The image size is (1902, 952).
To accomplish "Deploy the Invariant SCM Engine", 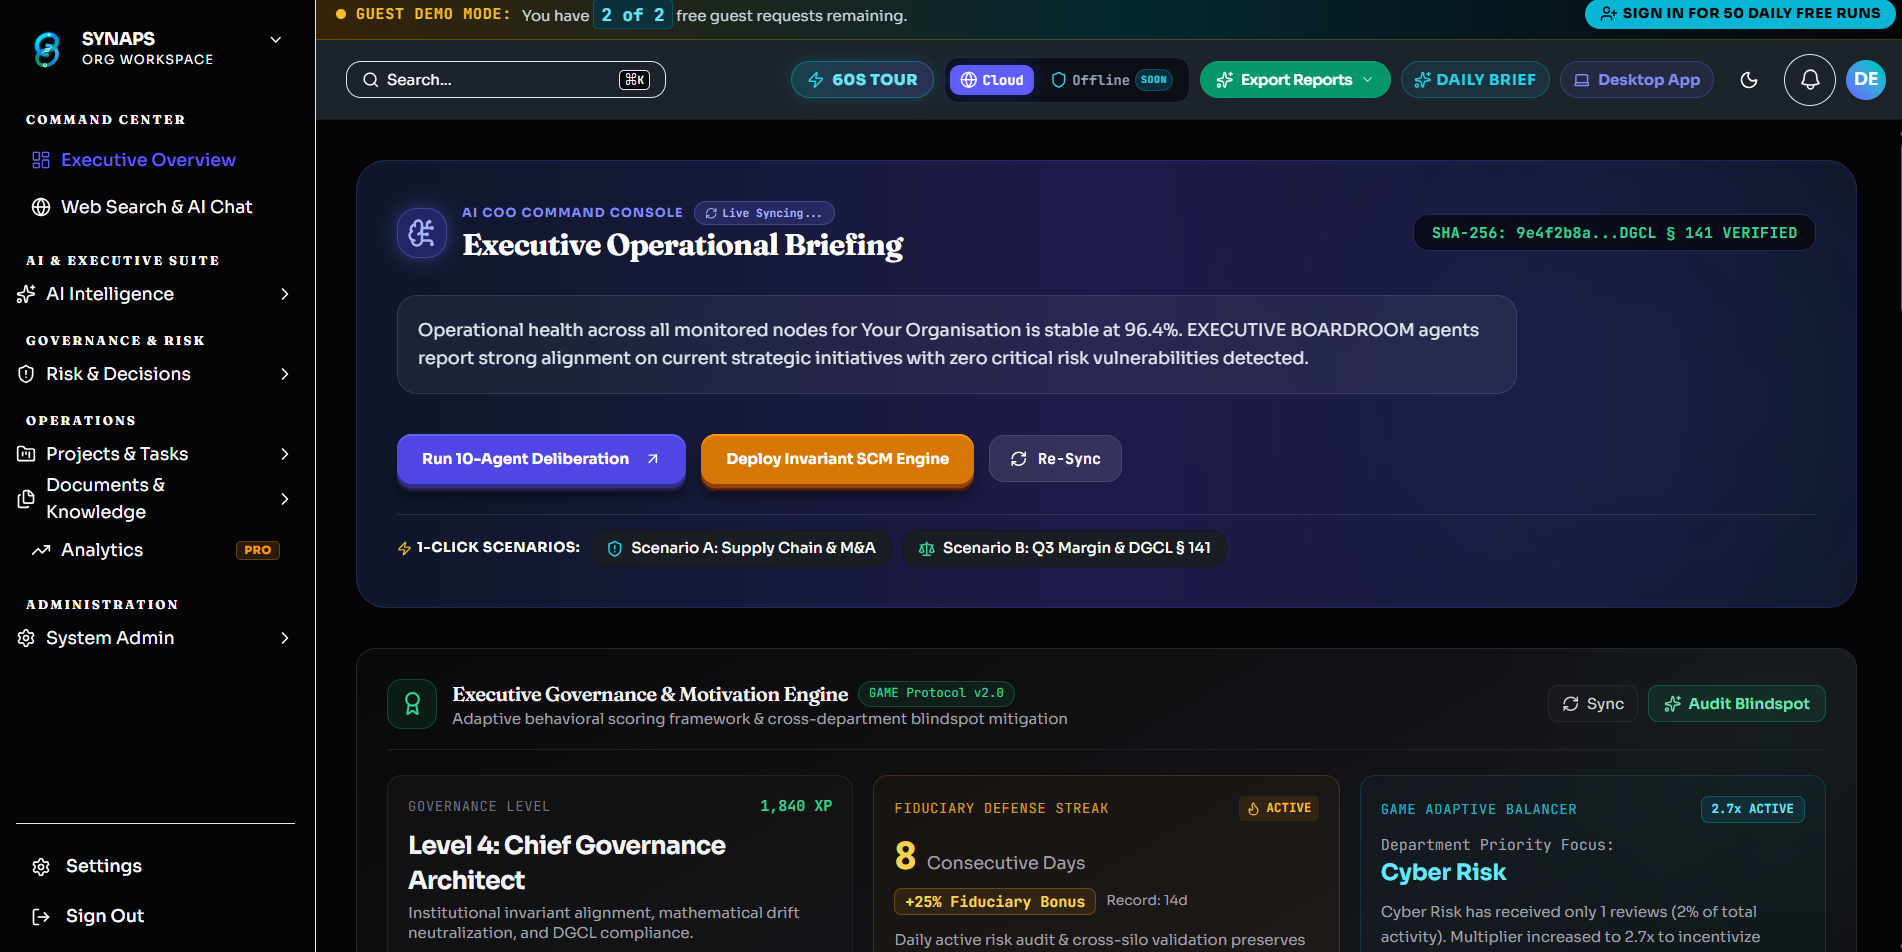I will click(837, 459).
